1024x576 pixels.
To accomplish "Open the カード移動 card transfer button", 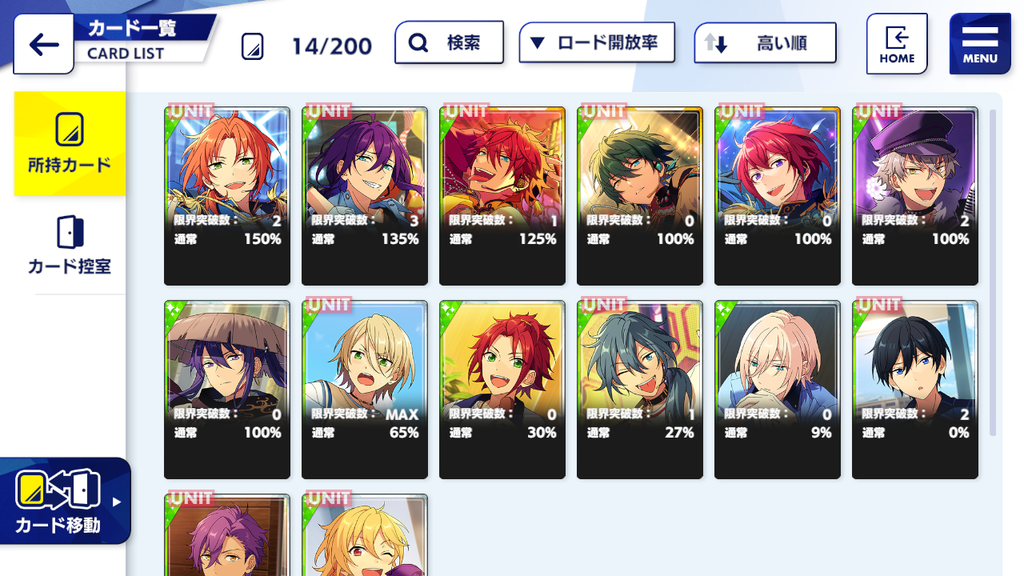I will (64, 501).
